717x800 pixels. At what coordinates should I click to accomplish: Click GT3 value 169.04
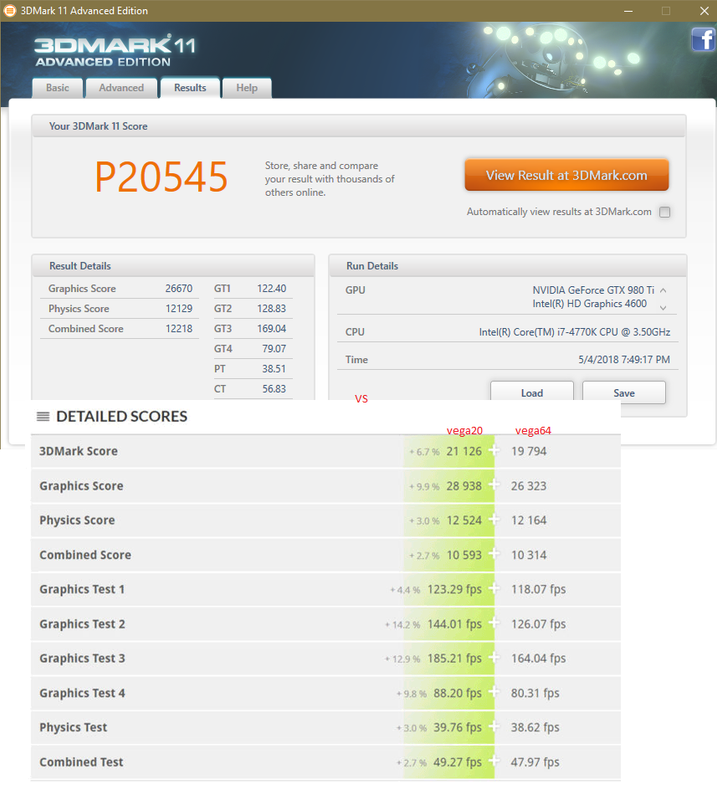point(271,329)
